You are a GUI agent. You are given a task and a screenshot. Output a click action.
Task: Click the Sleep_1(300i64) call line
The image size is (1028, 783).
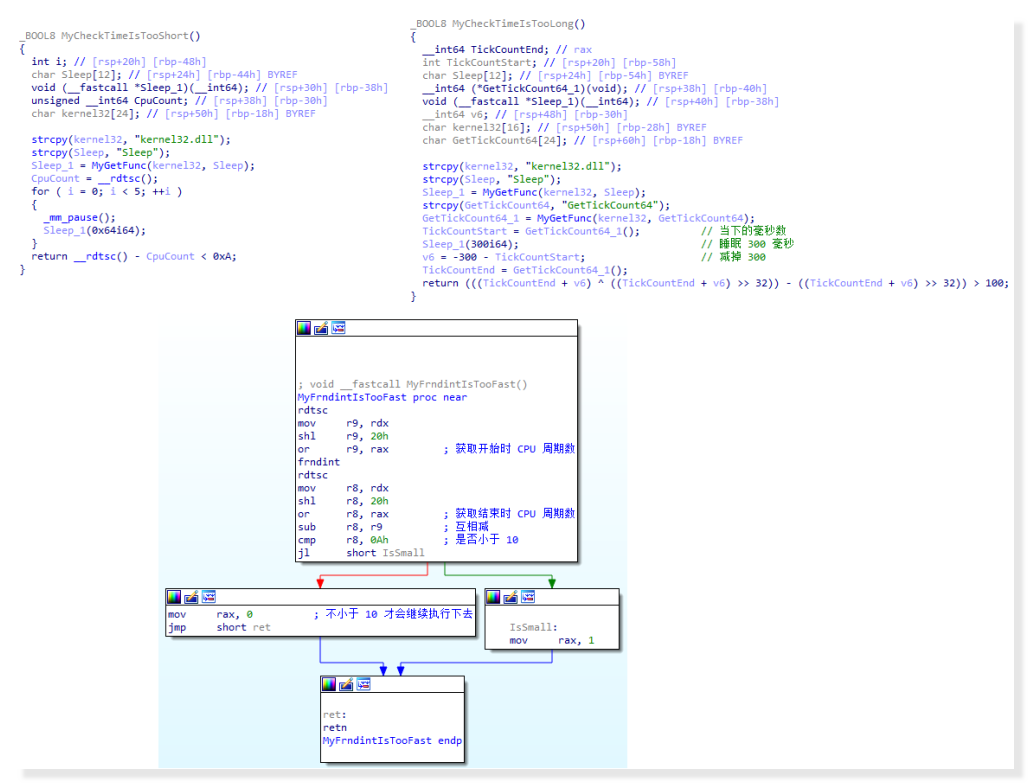470,244
